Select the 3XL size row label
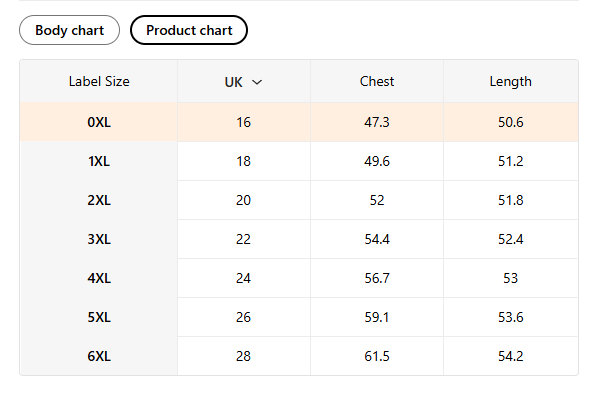Viewport: 607px width, 401px height. click(99, 239)
